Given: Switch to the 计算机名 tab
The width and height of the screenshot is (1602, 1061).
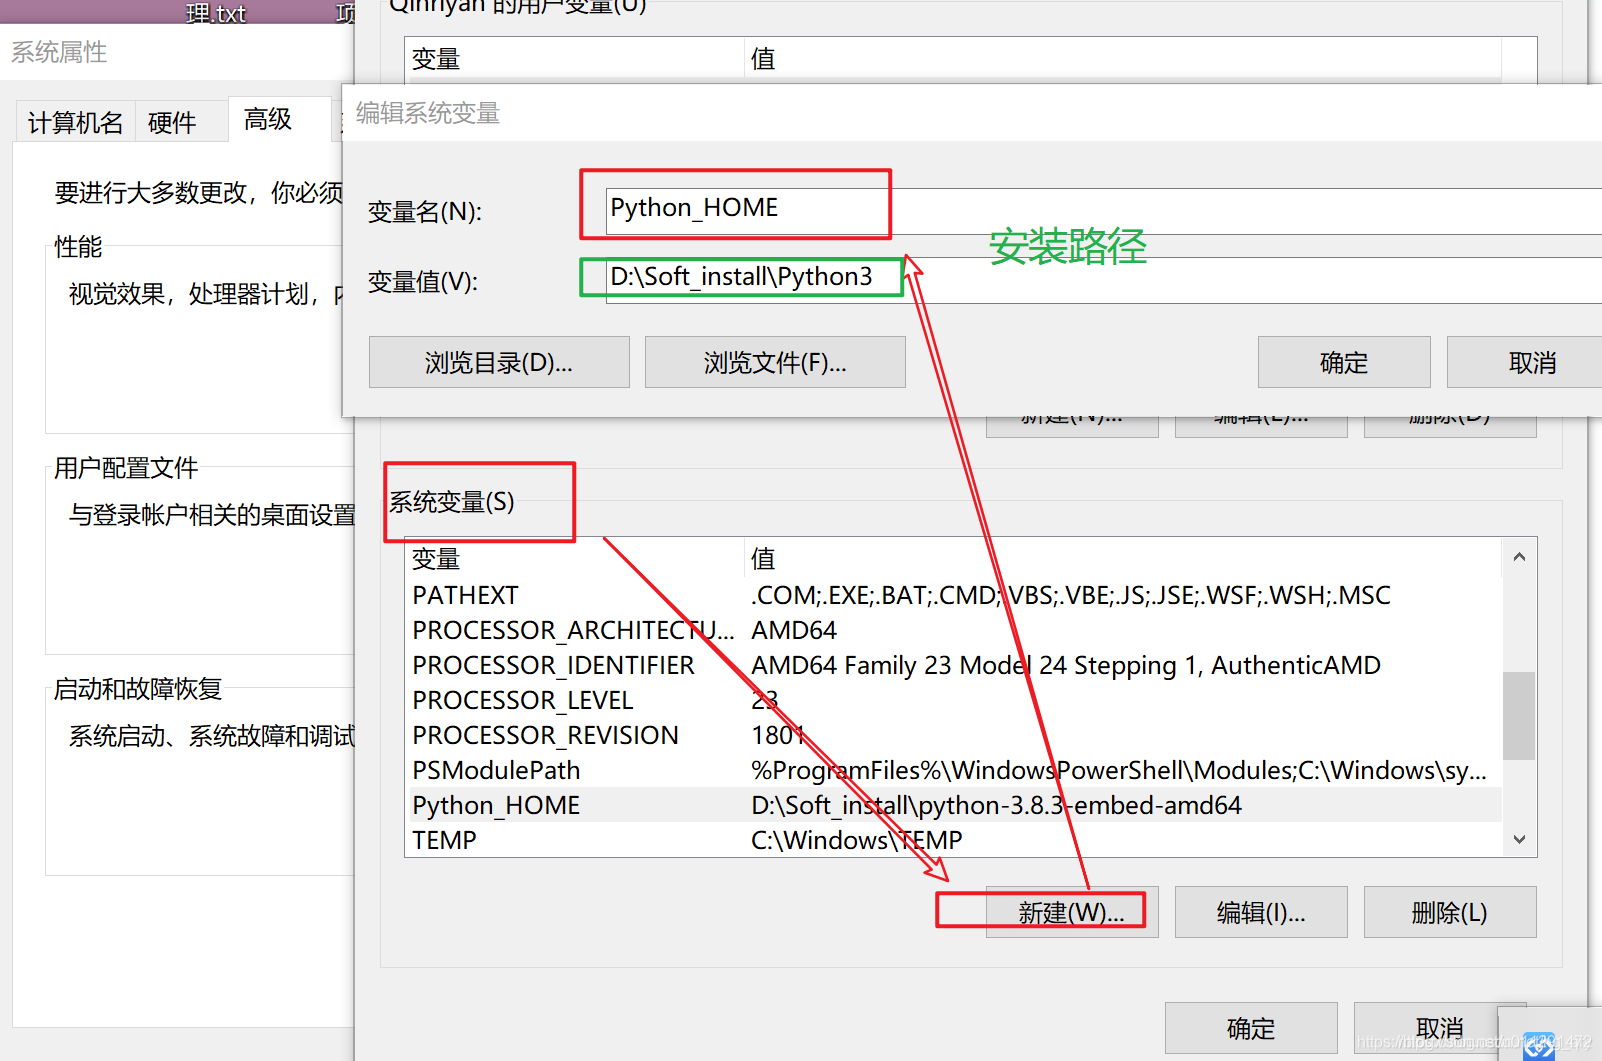Looking at the screenshot, I should (76, 122).
